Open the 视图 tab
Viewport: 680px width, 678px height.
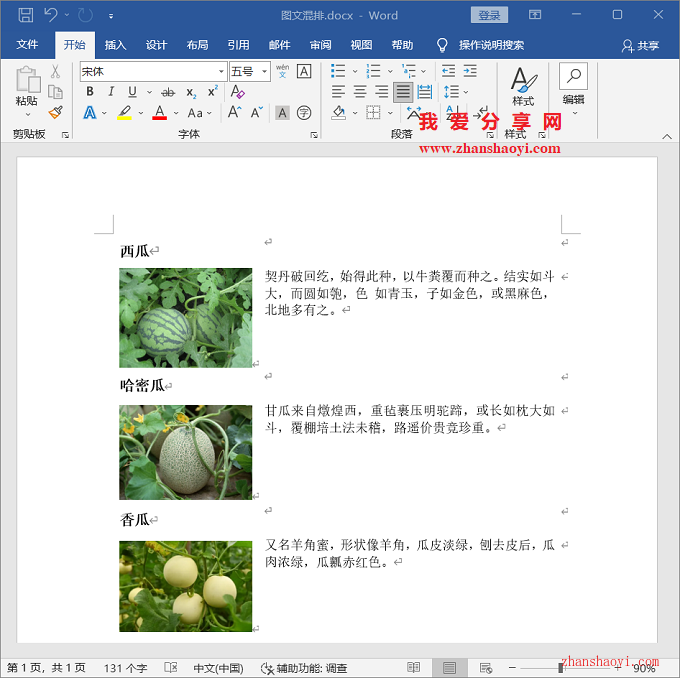pyautogui.click(x=361, y=45)
